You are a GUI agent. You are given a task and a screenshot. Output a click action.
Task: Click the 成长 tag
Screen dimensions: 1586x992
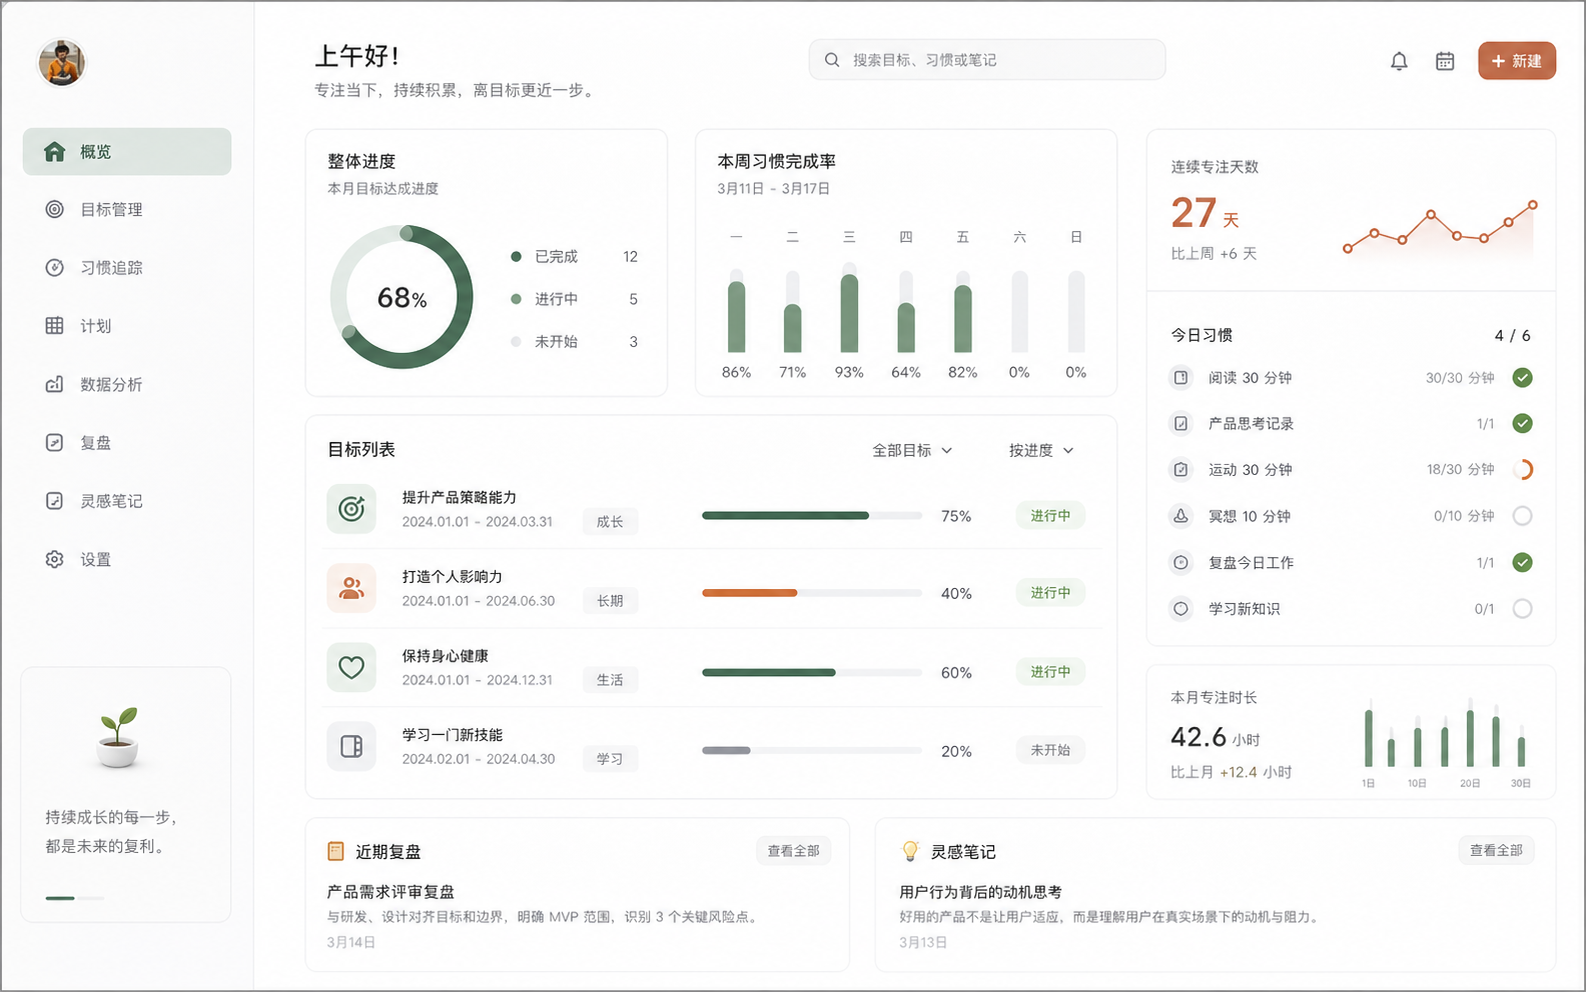(610, 521)
